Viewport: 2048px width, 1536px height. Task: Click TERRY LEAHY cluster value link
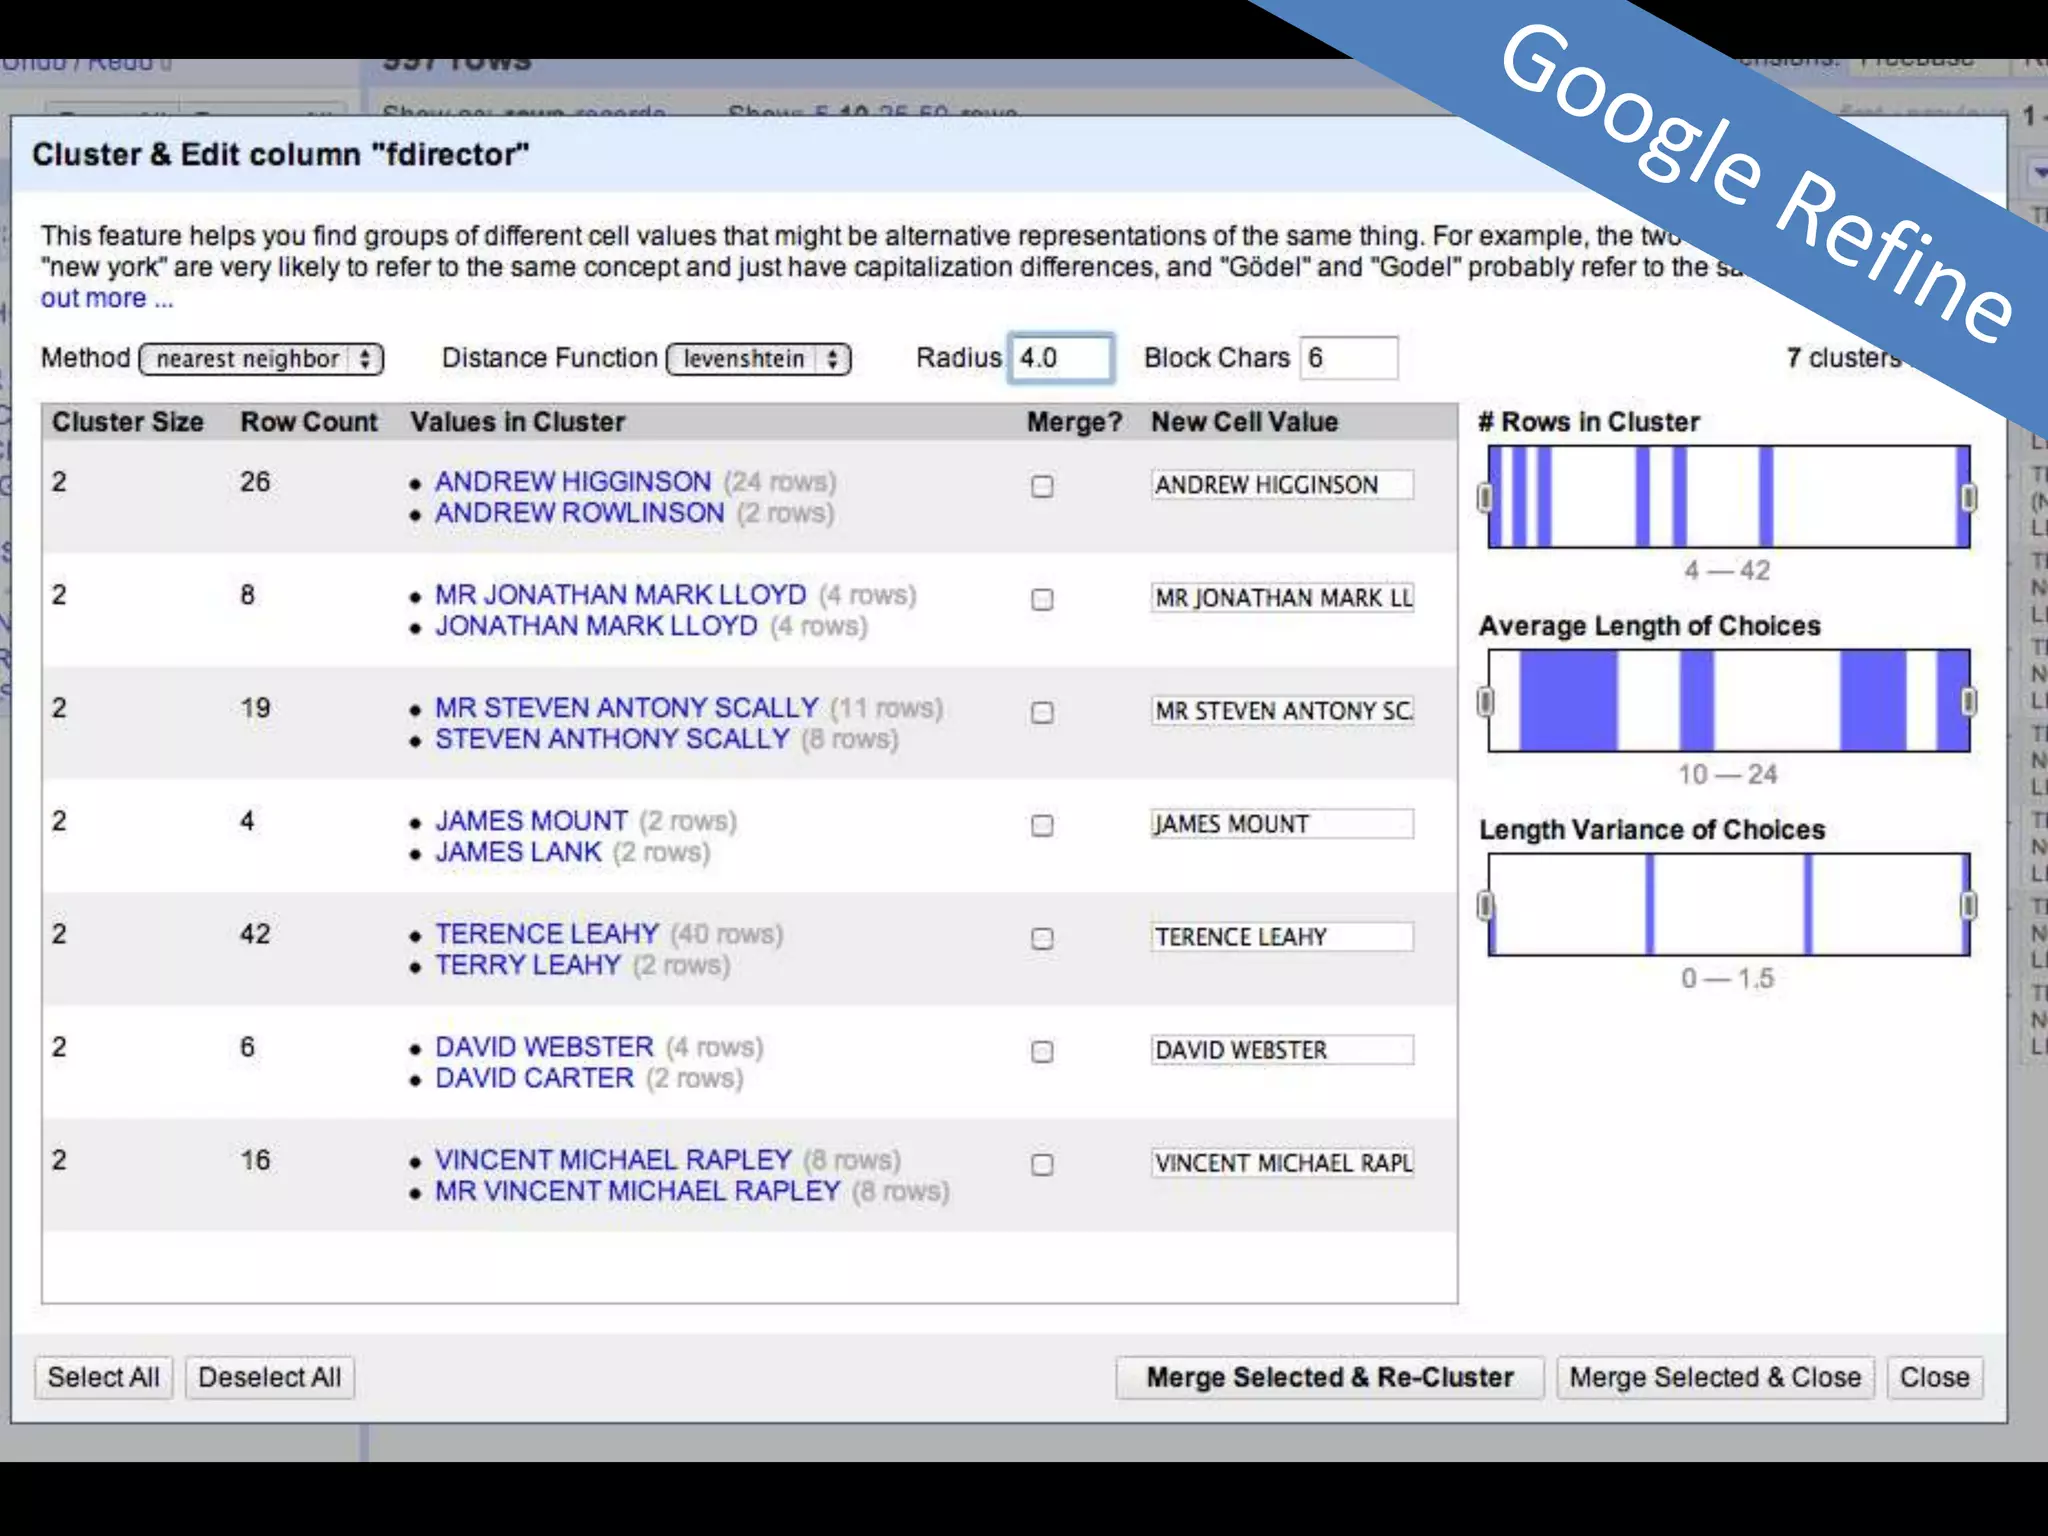(528, 965)
